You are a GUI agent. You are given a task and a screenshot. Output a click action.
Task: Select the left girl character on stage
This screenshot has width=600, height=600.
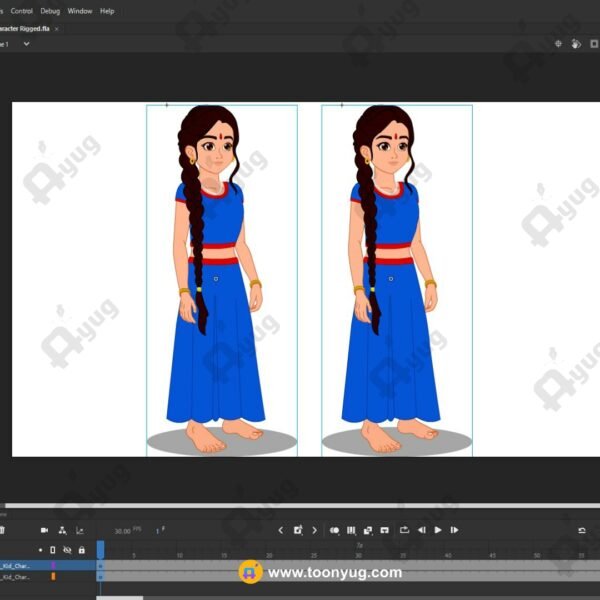pyautogui.click(x=222, y=280)
